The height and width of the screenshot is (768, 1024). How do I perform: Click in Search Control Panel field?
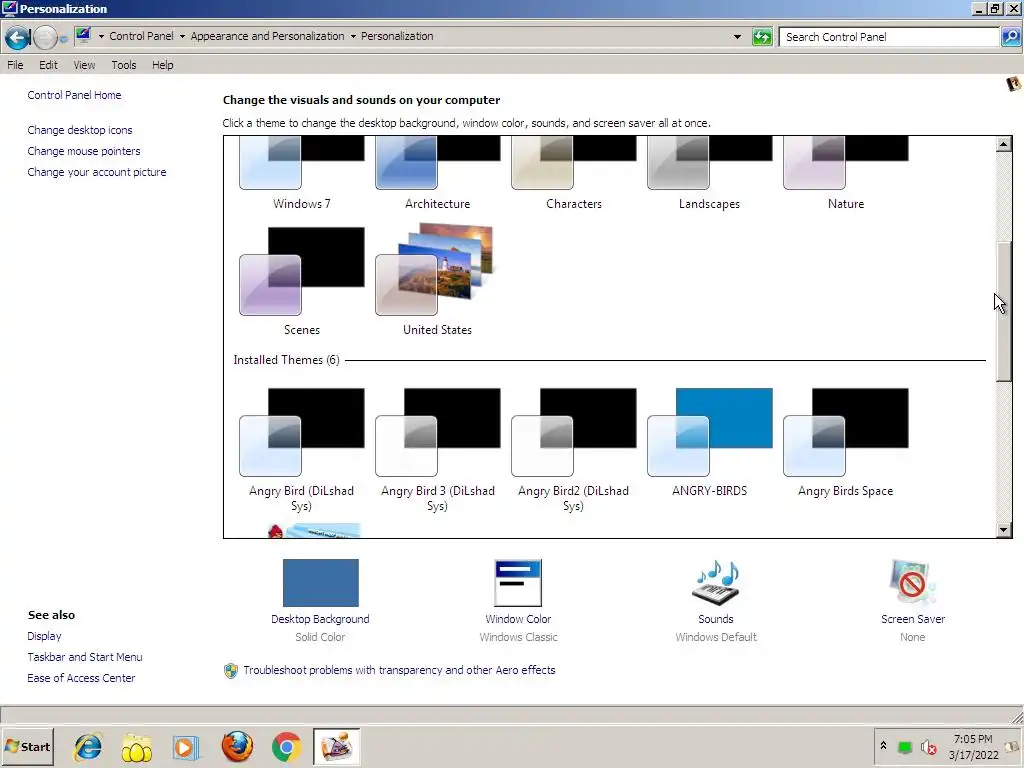[x=889, y=37]
